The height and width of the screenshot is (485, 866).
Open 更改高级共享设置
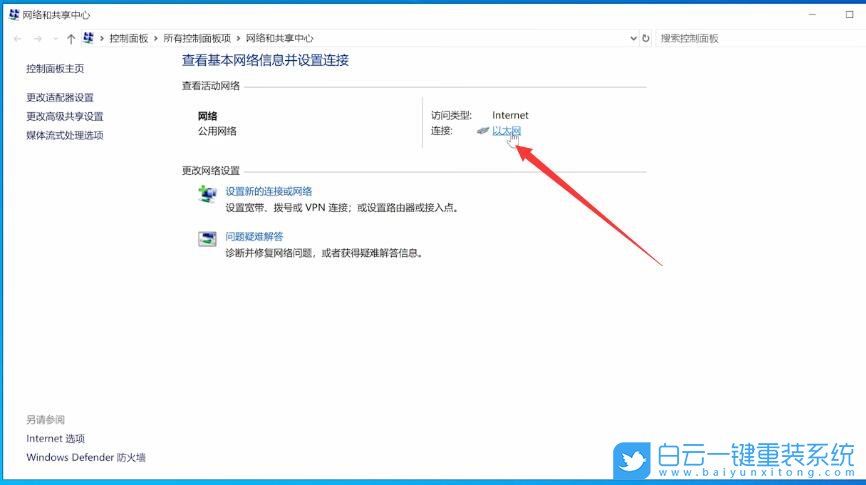tap(65, 116)
